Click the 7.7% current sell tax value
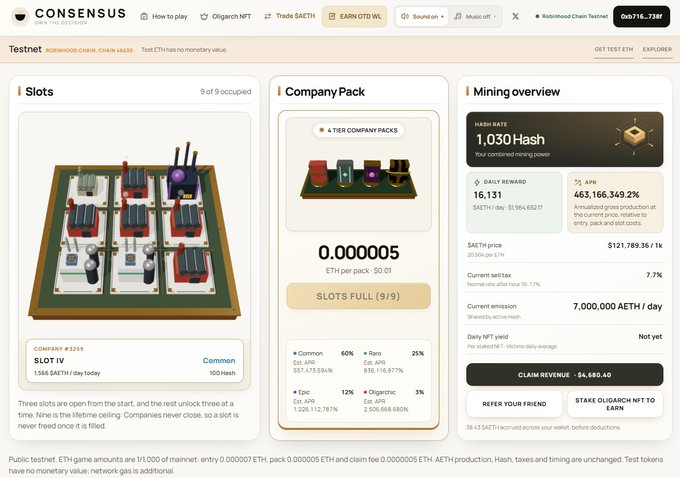 (x=654, y=275)
